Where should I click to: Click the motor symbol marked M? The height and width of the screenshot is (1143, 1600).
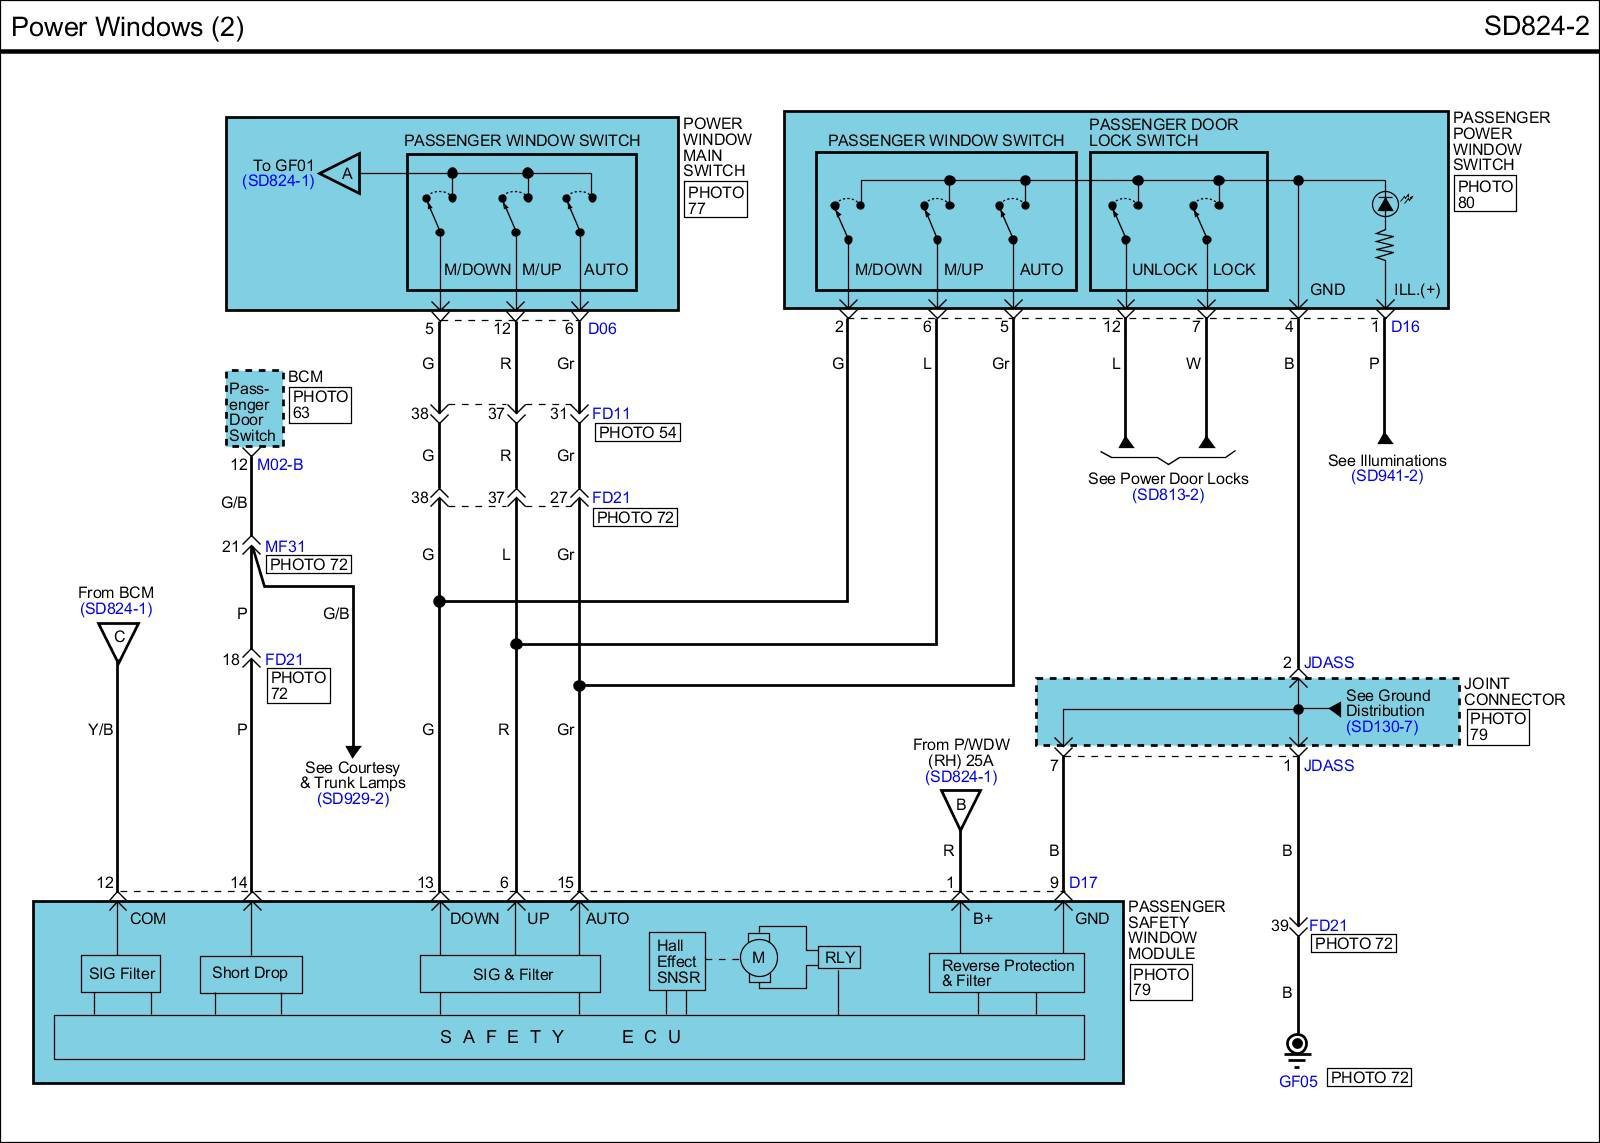[x=758, y=958]
